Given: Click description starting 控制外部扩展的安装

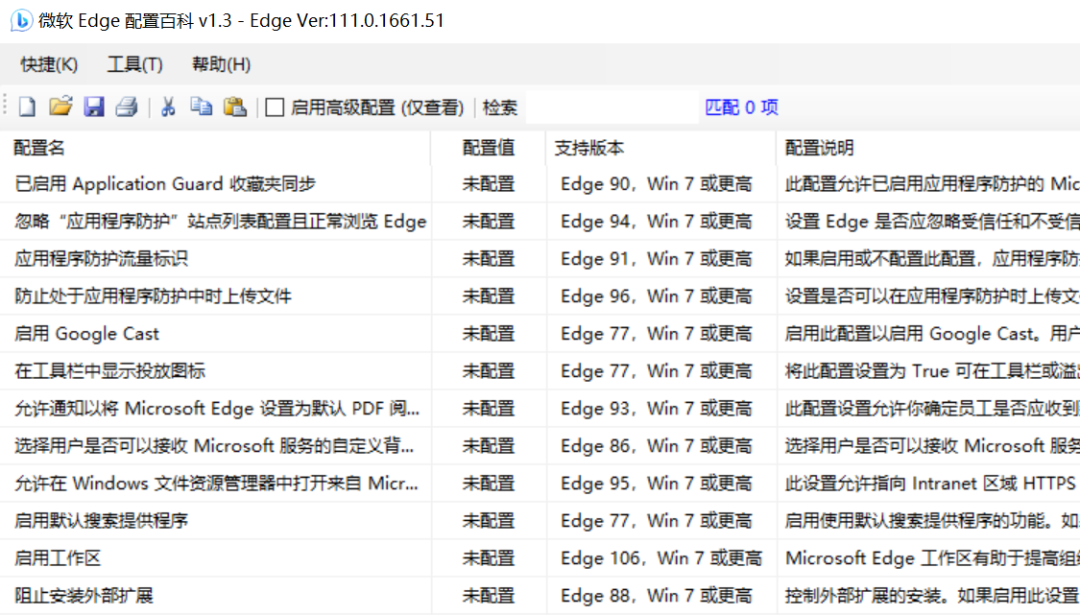Looking at the screenshot, I should 932,595.
